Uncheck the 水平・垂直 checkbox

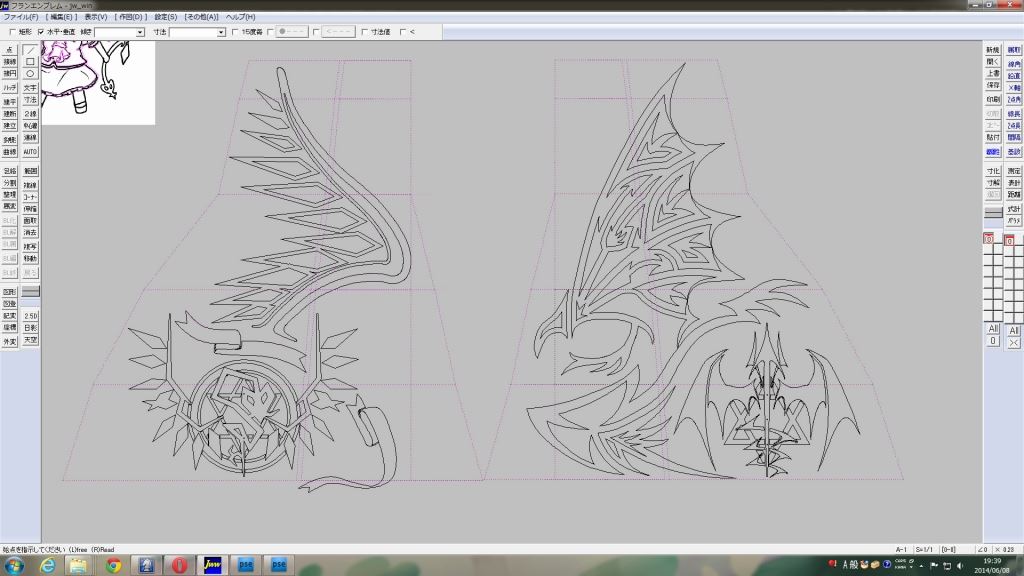coord(40,31)
